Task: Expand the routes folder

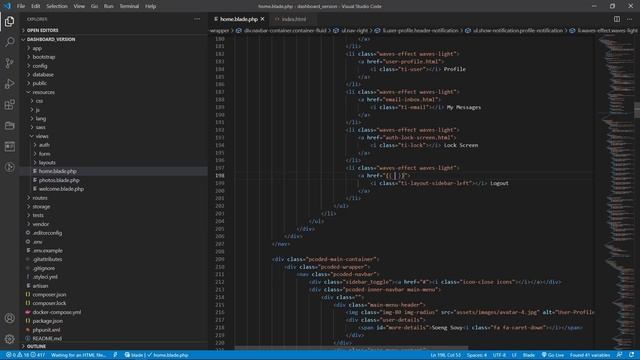Action: [x=40, y=198]
